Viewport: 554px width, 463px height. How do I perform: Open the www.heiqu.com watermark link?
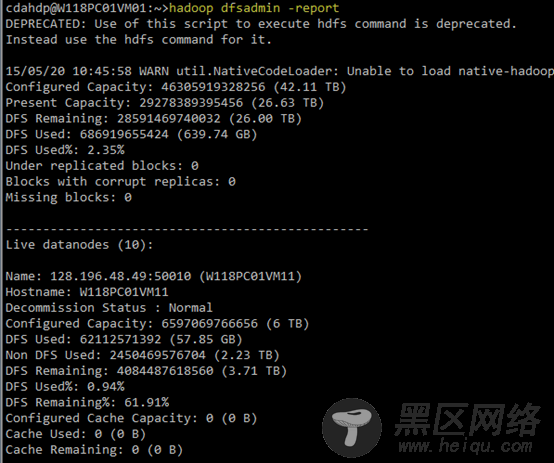[465, 446]
